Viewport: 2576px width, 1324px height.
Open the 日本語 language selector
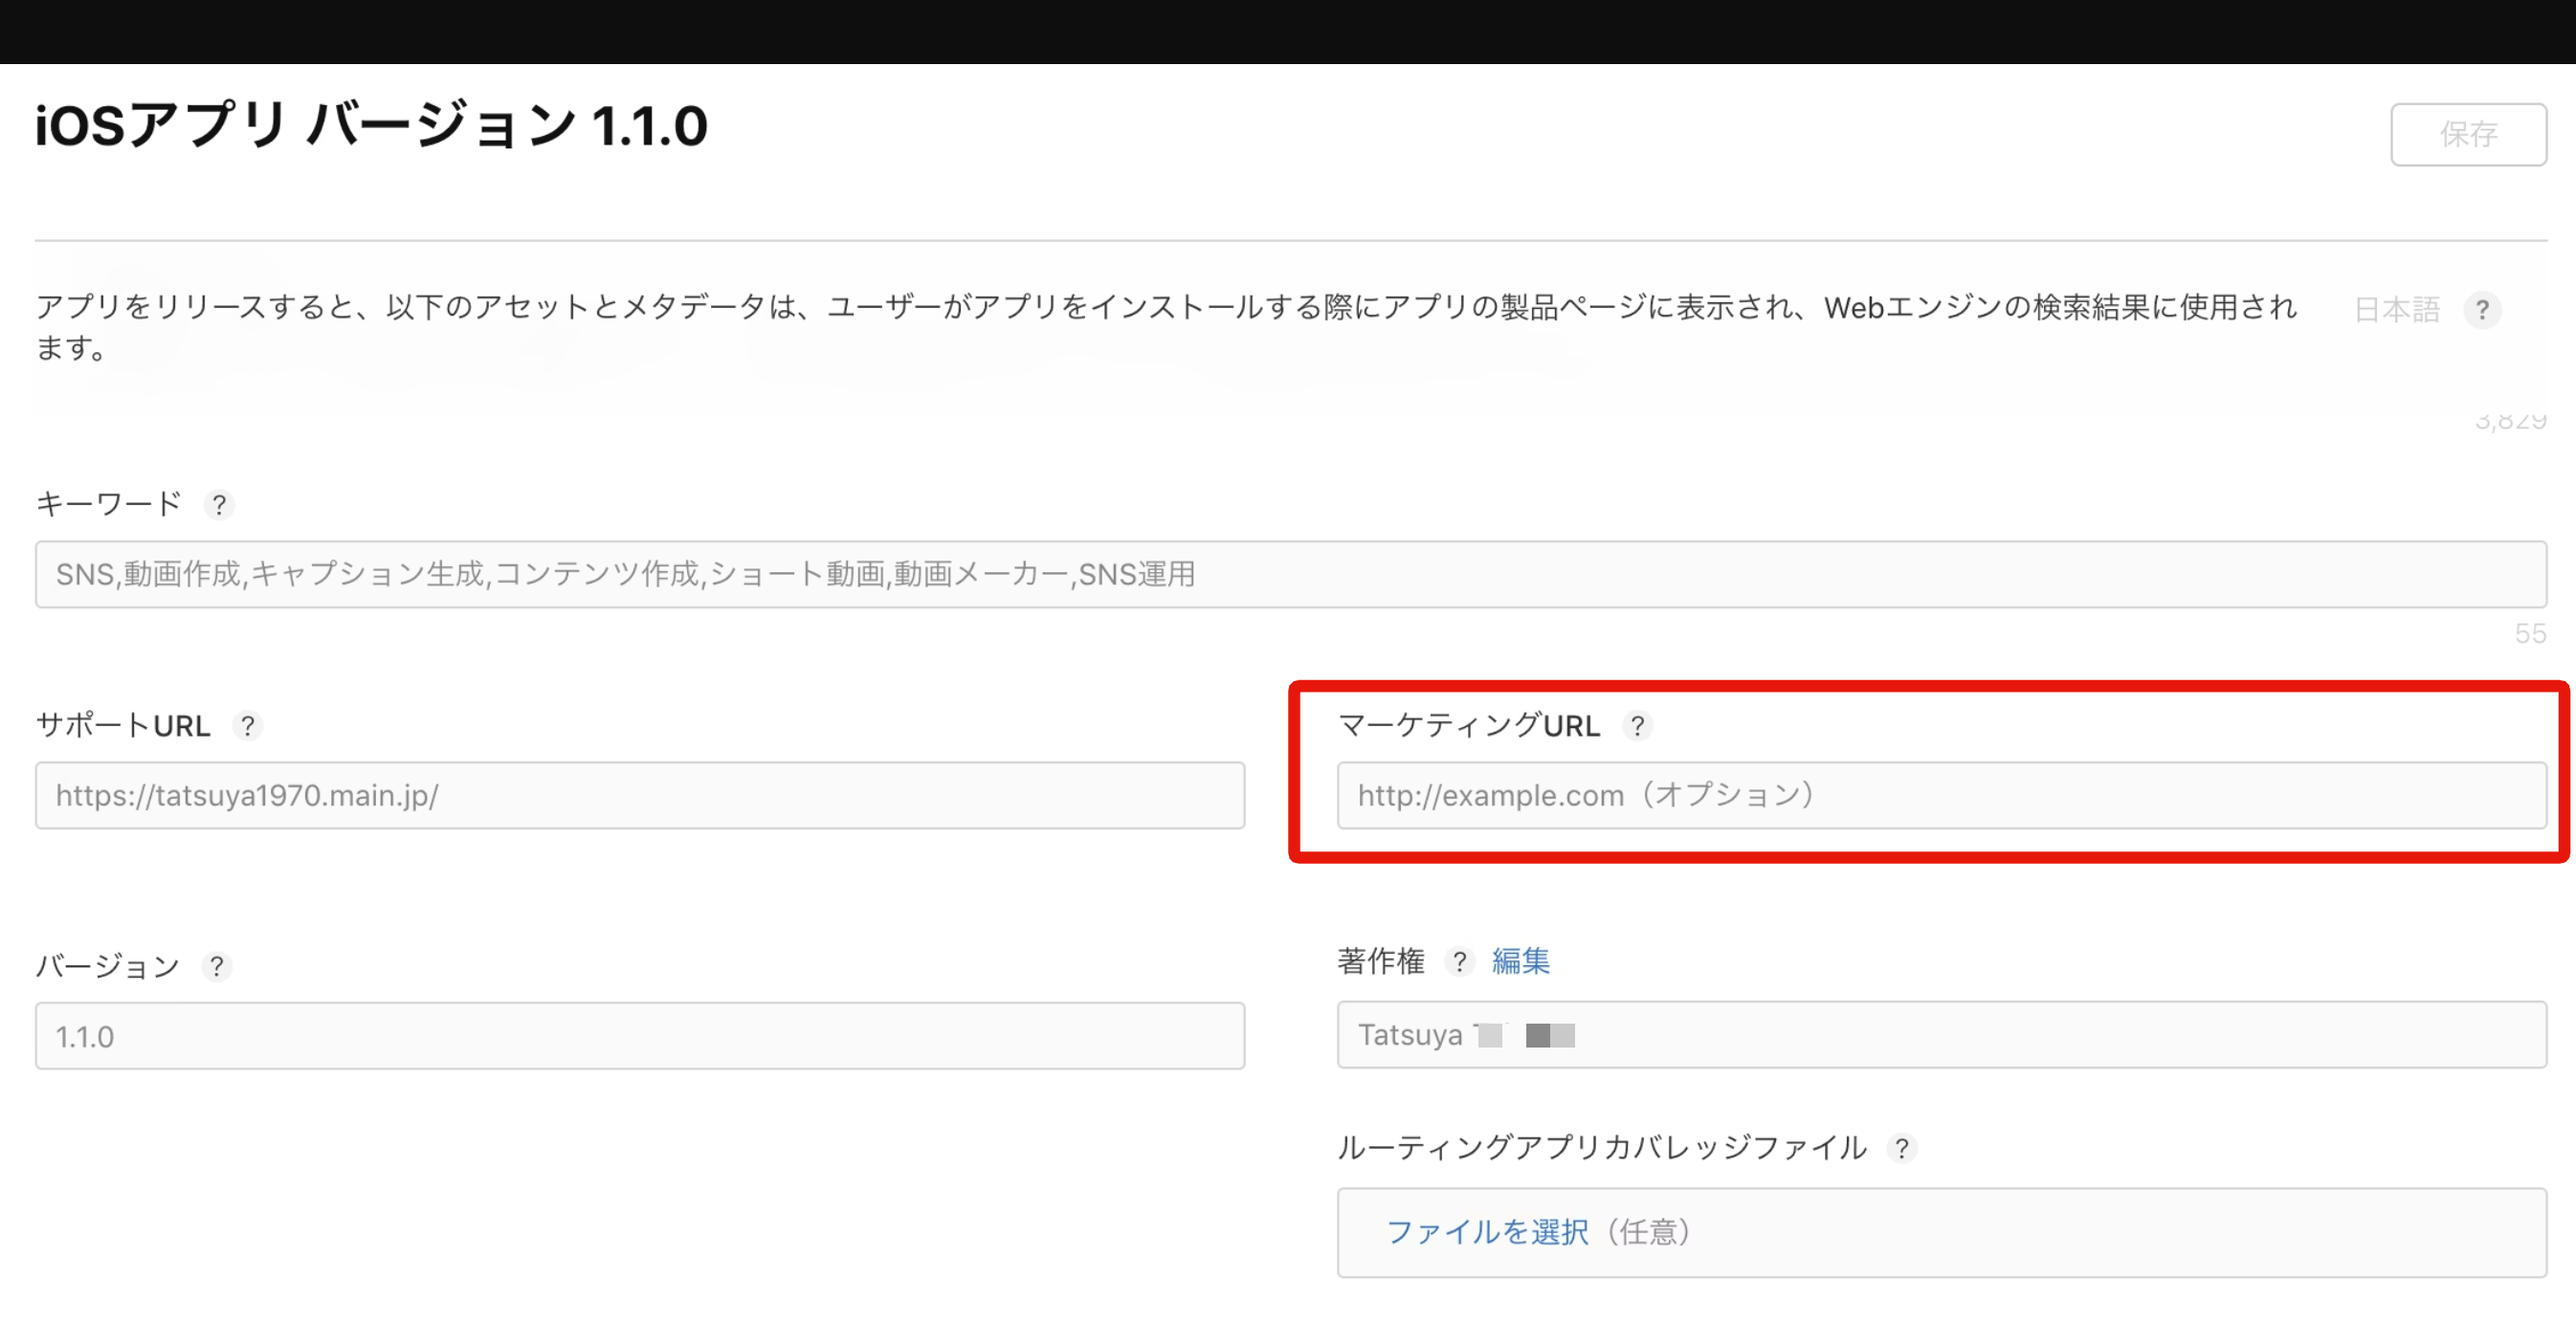click(x=2397, y=310)
